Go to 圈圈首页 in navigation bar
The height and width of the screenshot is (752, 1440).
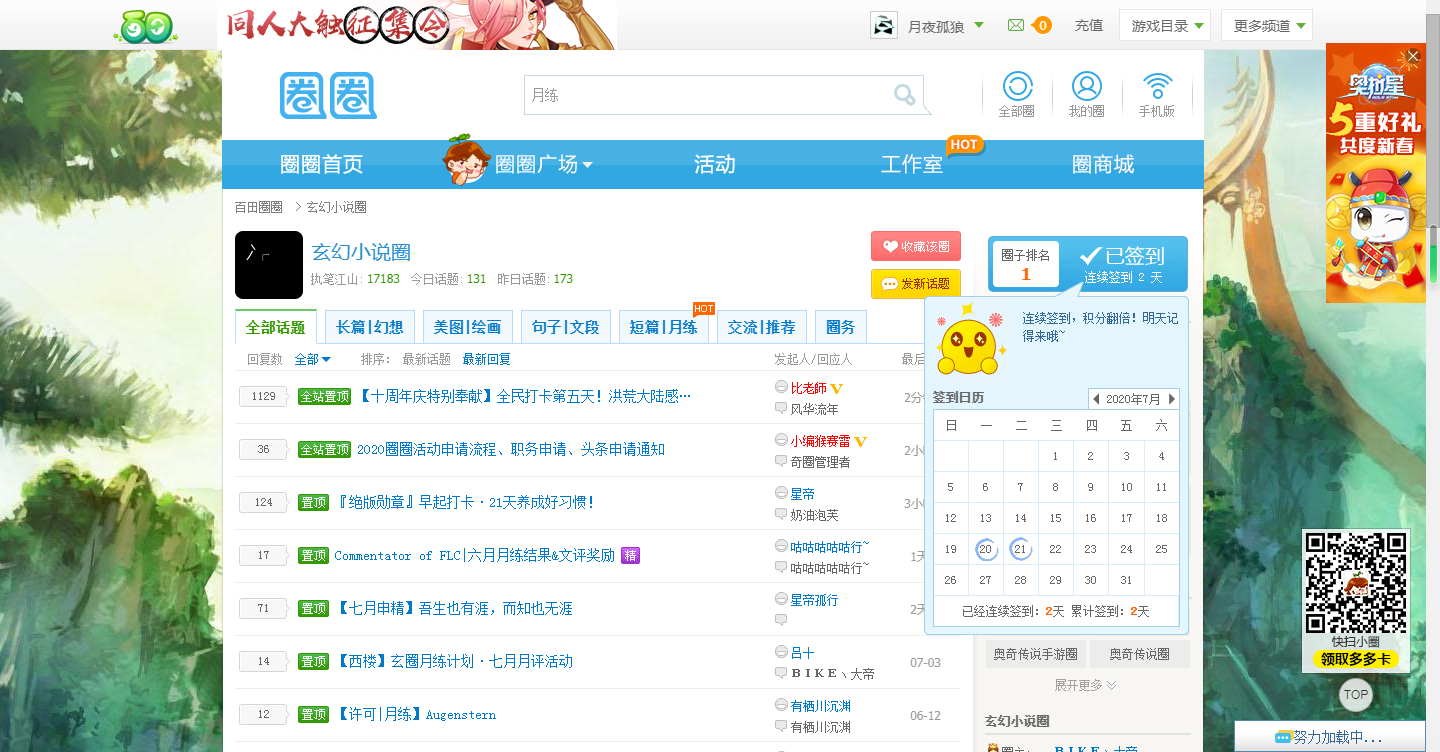click(x=321, y=165)
